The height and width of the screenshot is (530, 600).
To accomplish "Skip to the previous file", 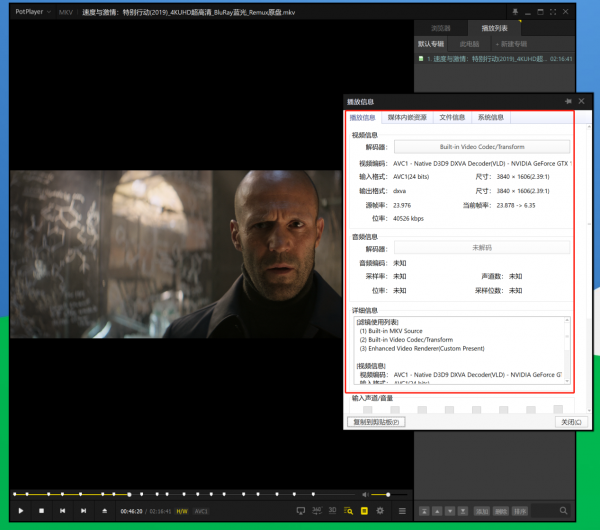I will 62,511.
